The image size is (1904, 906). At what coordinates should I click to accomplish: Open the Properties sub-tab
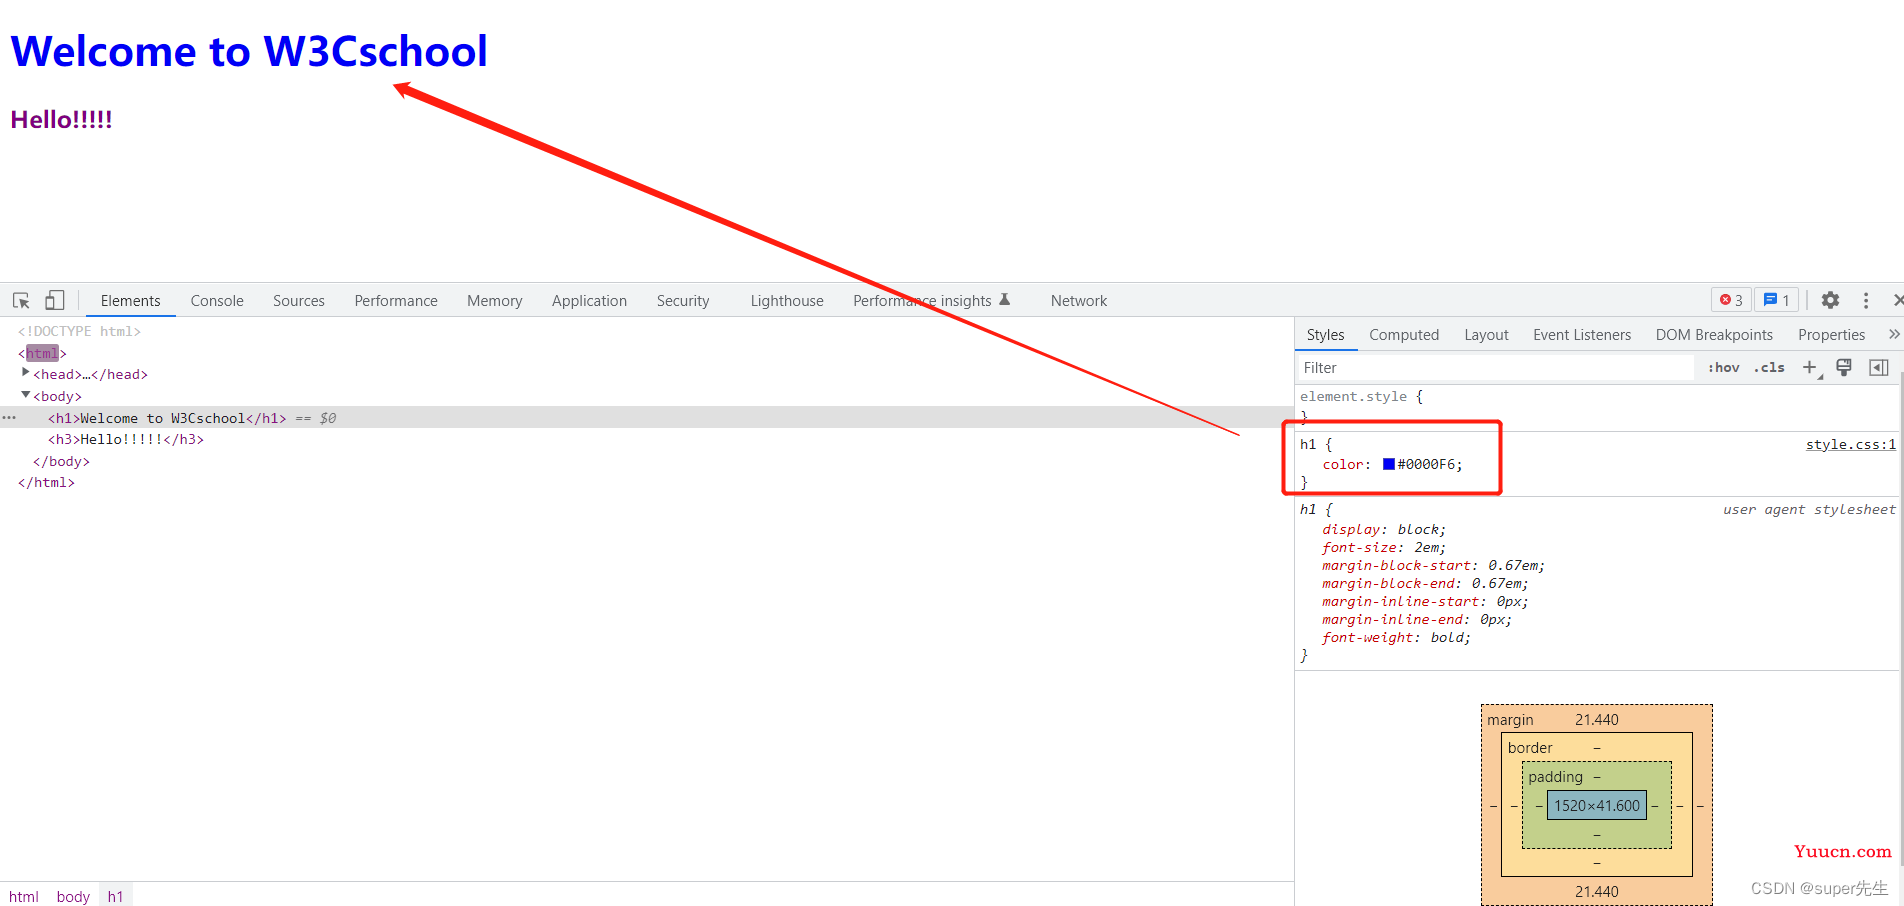pos(1831,335)
